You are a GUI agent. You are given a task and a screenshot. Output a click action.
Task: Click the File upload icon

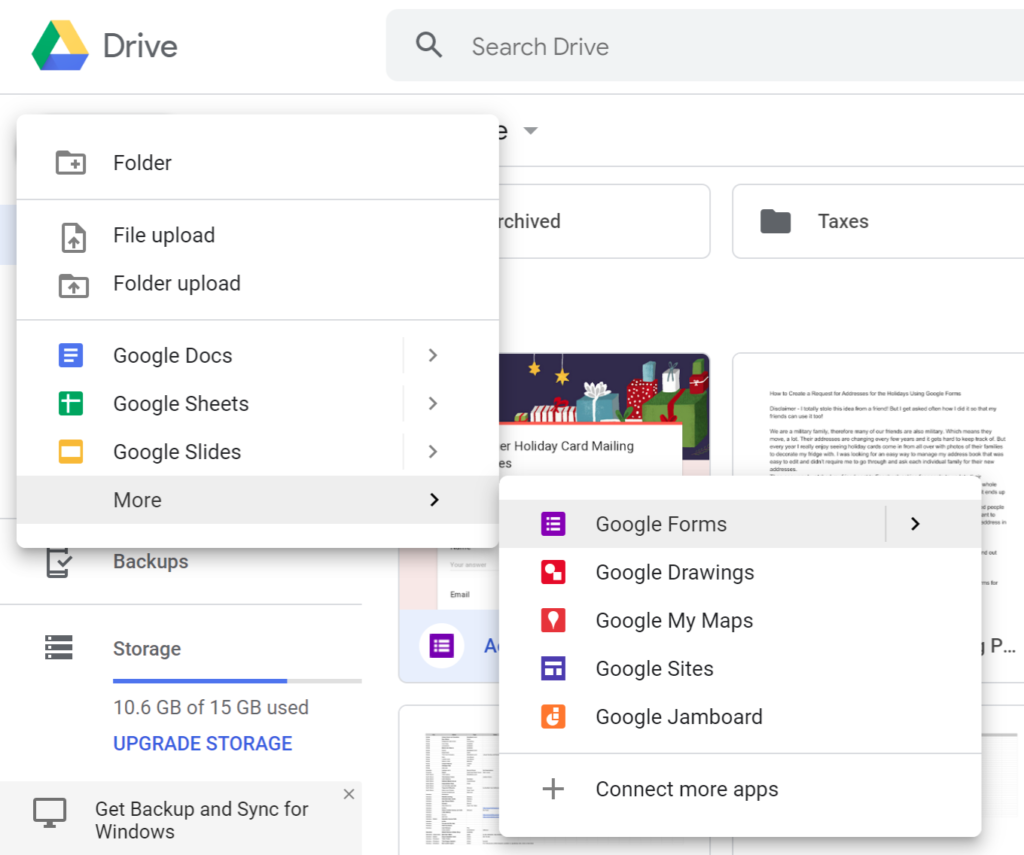tap(73, 236)
